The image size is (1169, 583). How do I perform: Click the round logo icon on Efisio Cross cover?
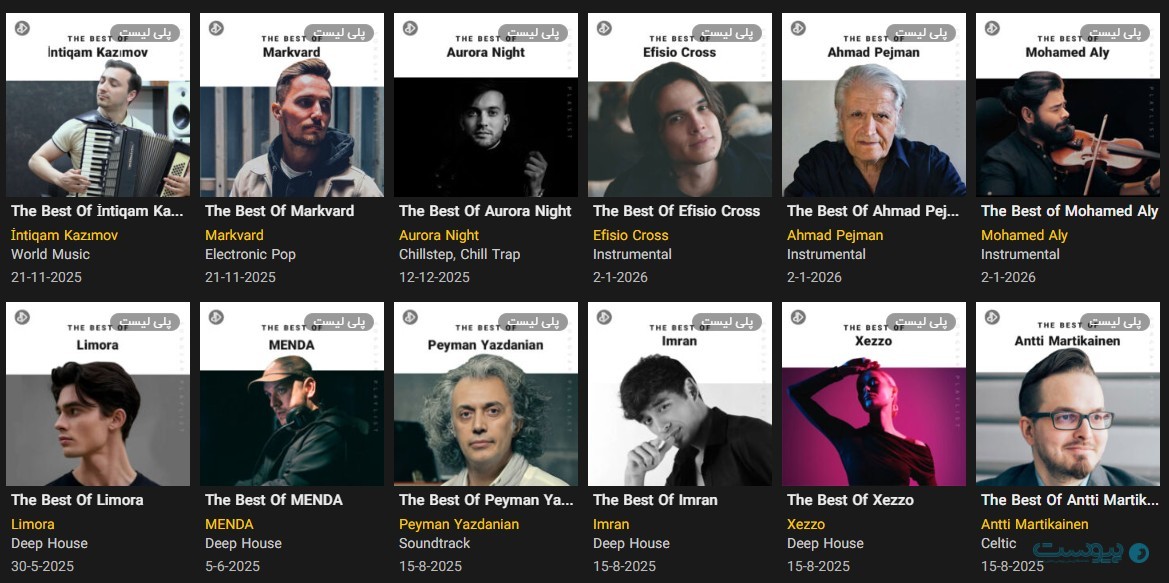coord(604,28)
